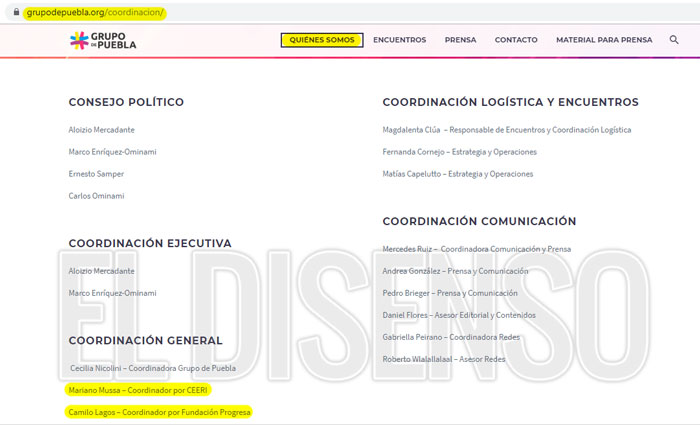The image size is (700, 425).
Task: Click the name Carlos Ominami
Action: click(x=96, y=196)
